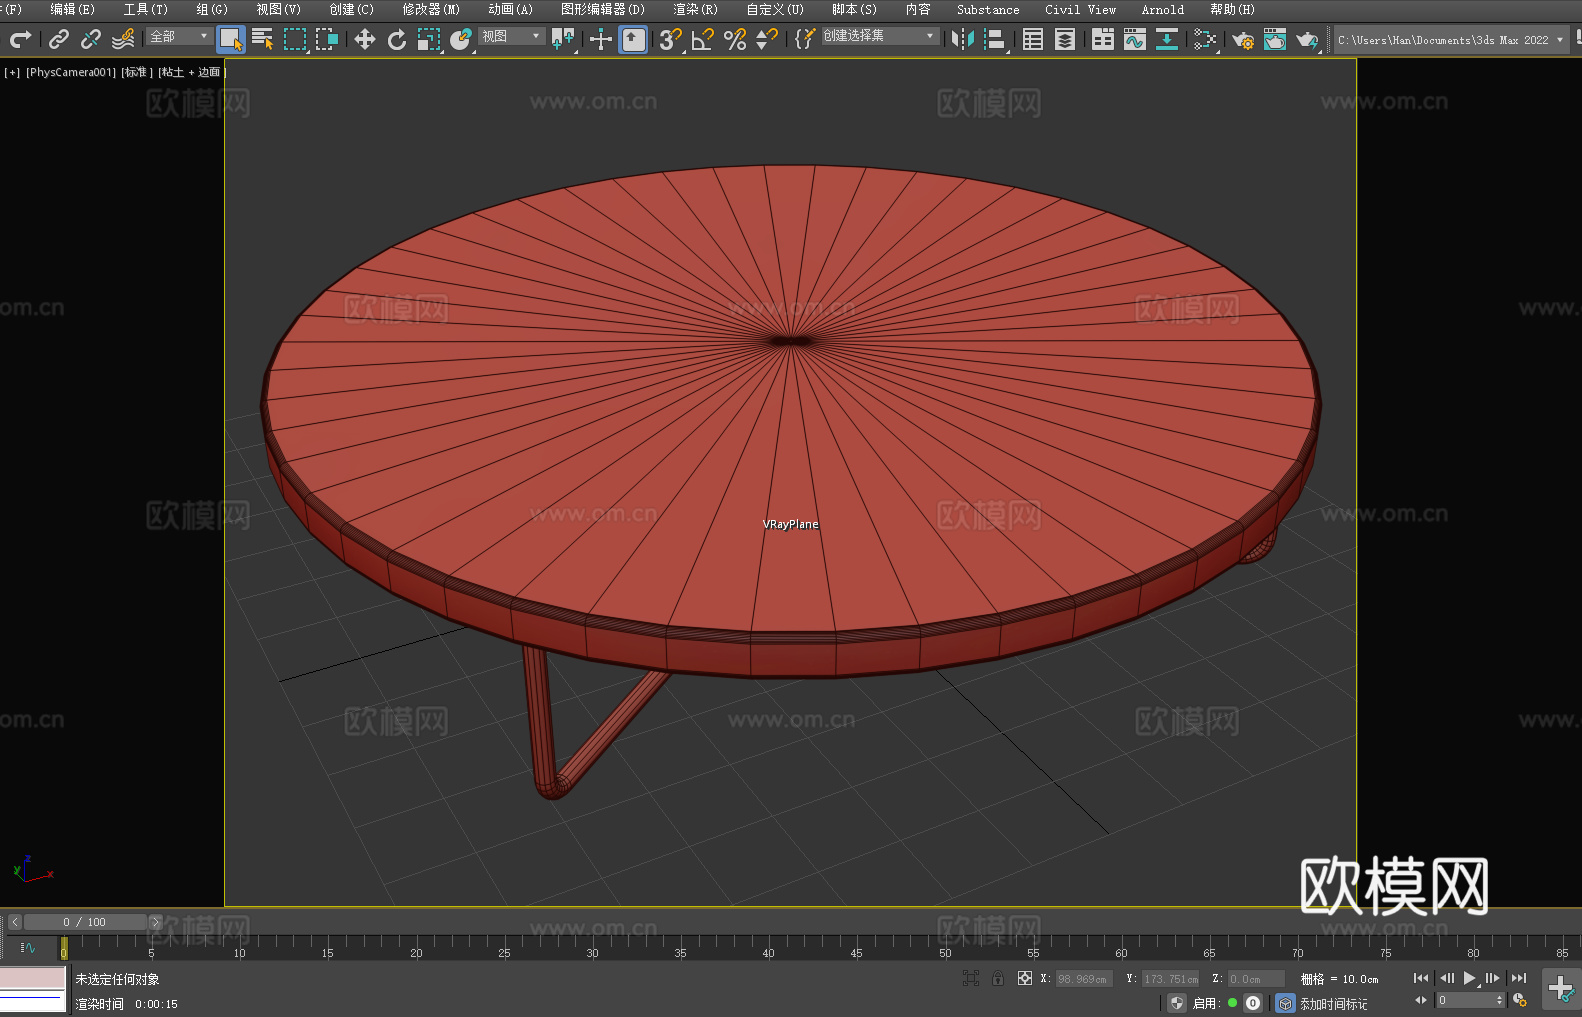The height and width of the screenshot is (1017, 1582).
Task: Toggle Keyboard Shortcut Override button
Action: click(633, 39)
